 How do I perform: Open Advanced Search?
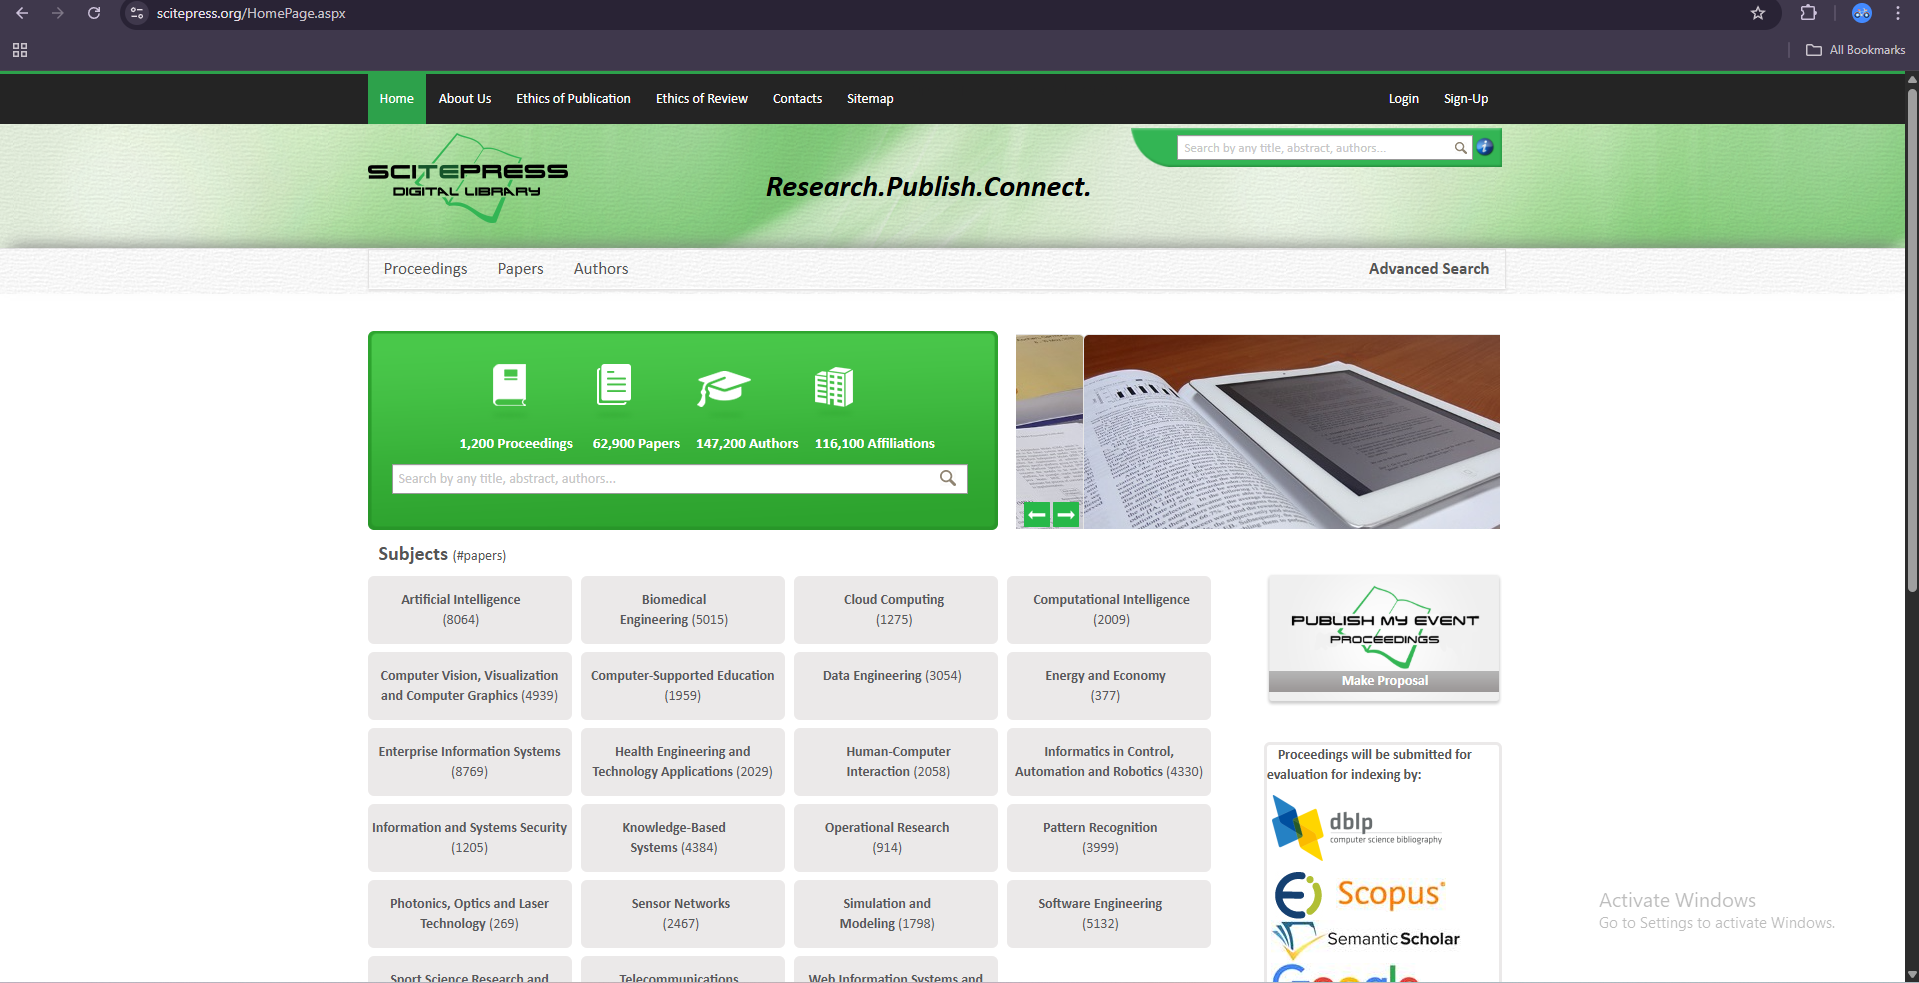pos(1428,269)
